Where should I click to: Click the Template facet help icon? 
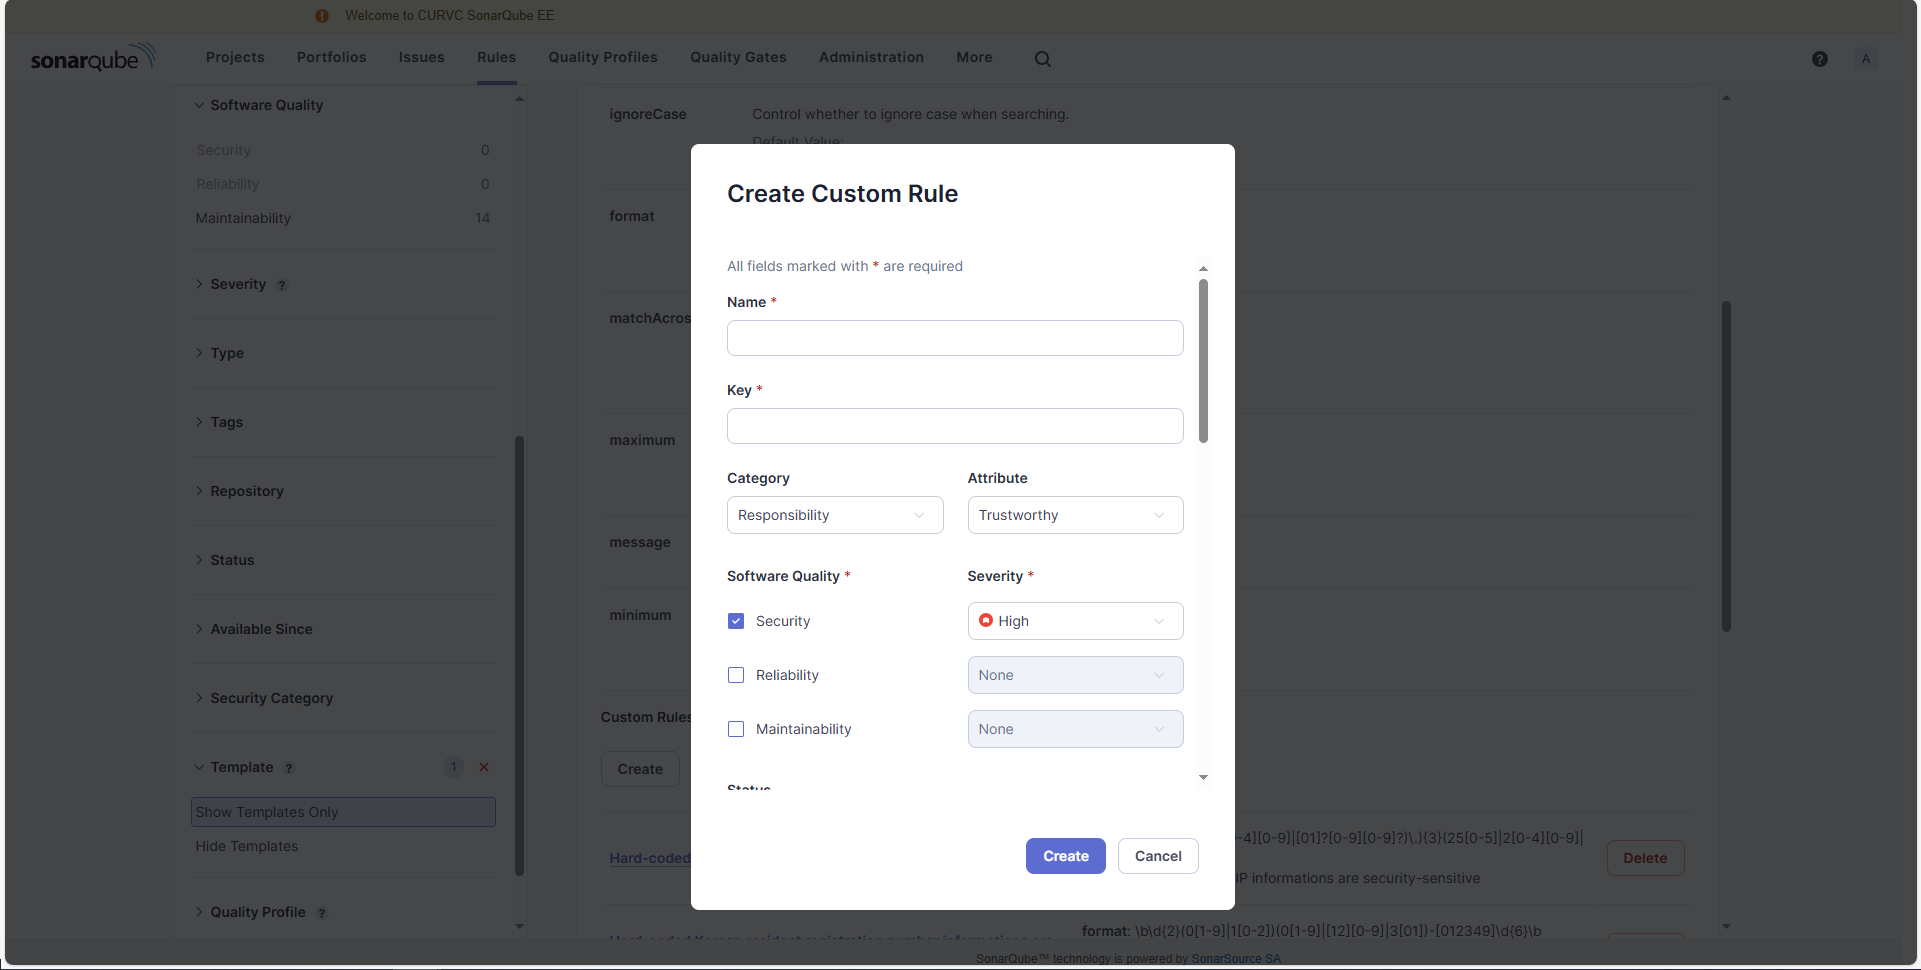(289, 768)
